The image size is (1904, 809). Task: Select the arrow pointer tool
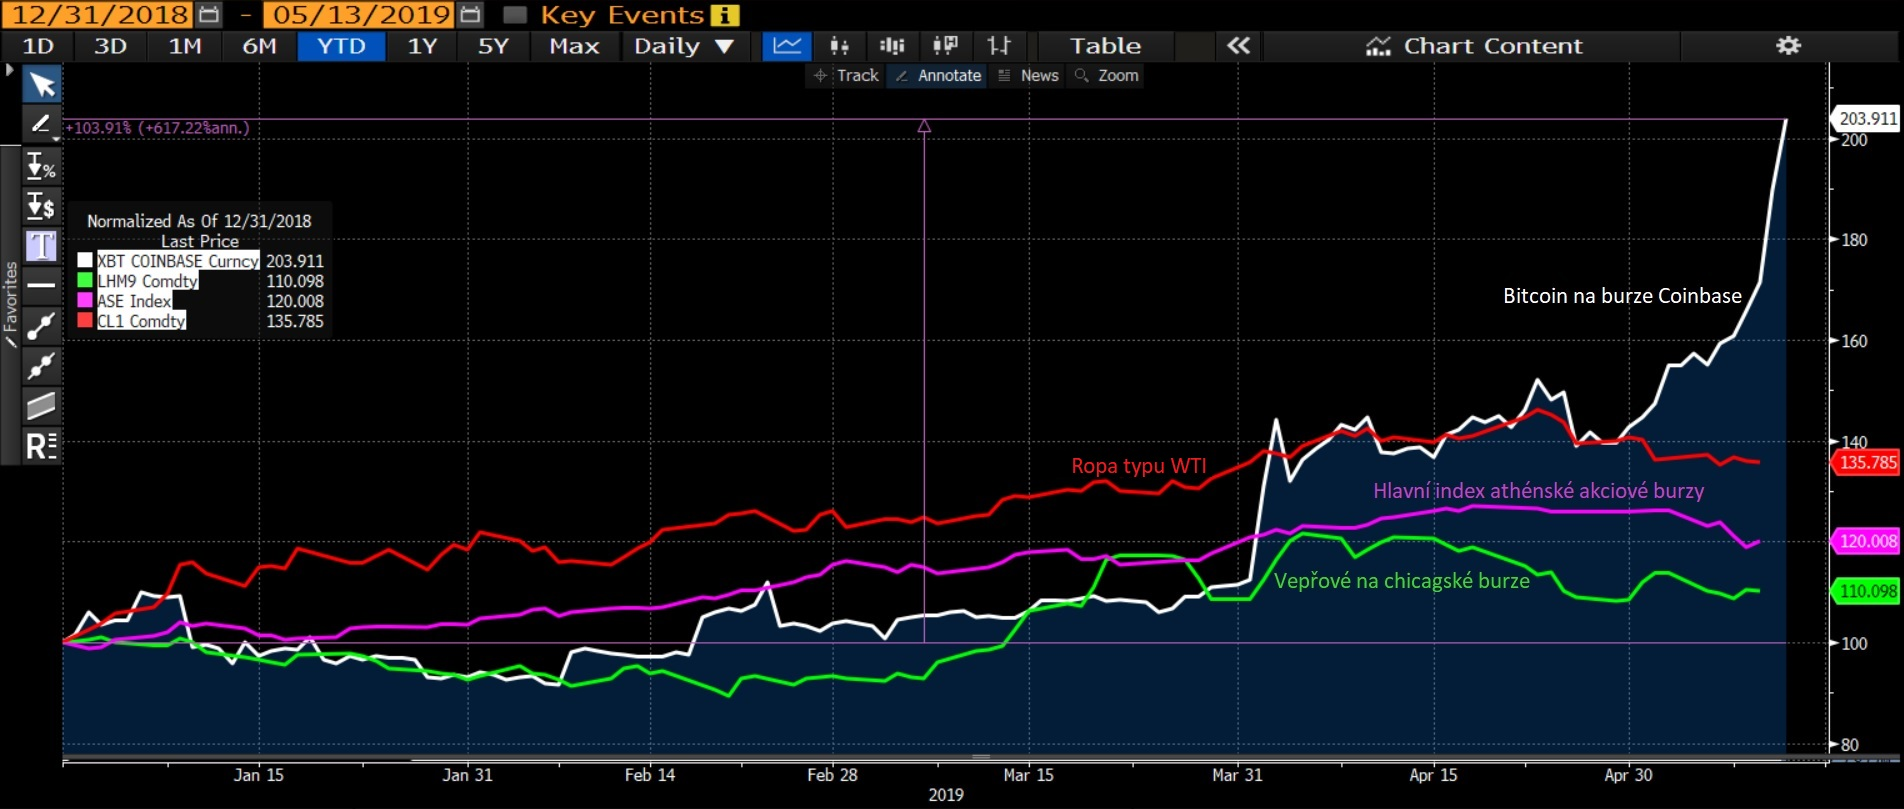click(42, 84)
